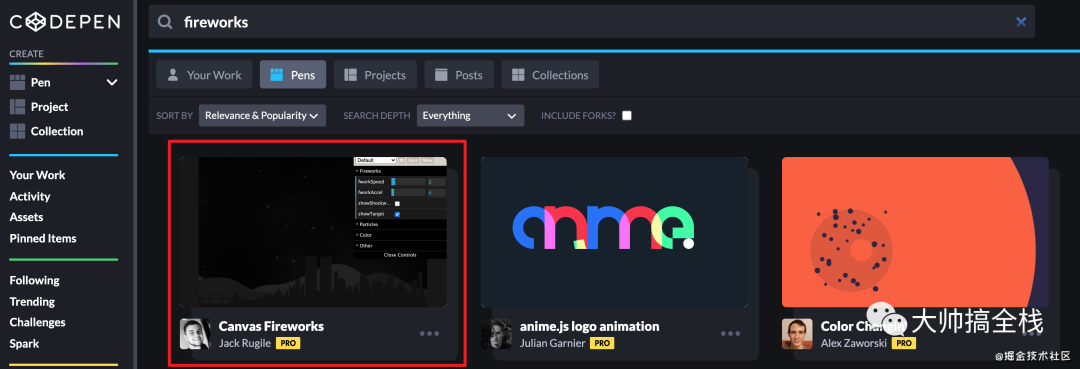Select the Pens tab
This screenshot has height=369, width=1080.
293,74
